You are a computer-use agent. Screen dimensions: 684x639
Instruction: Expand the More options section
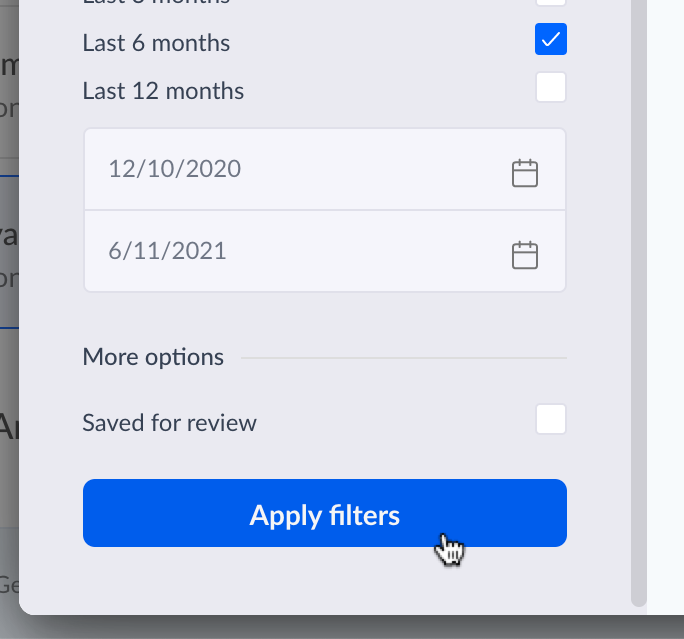pos(153,357)
